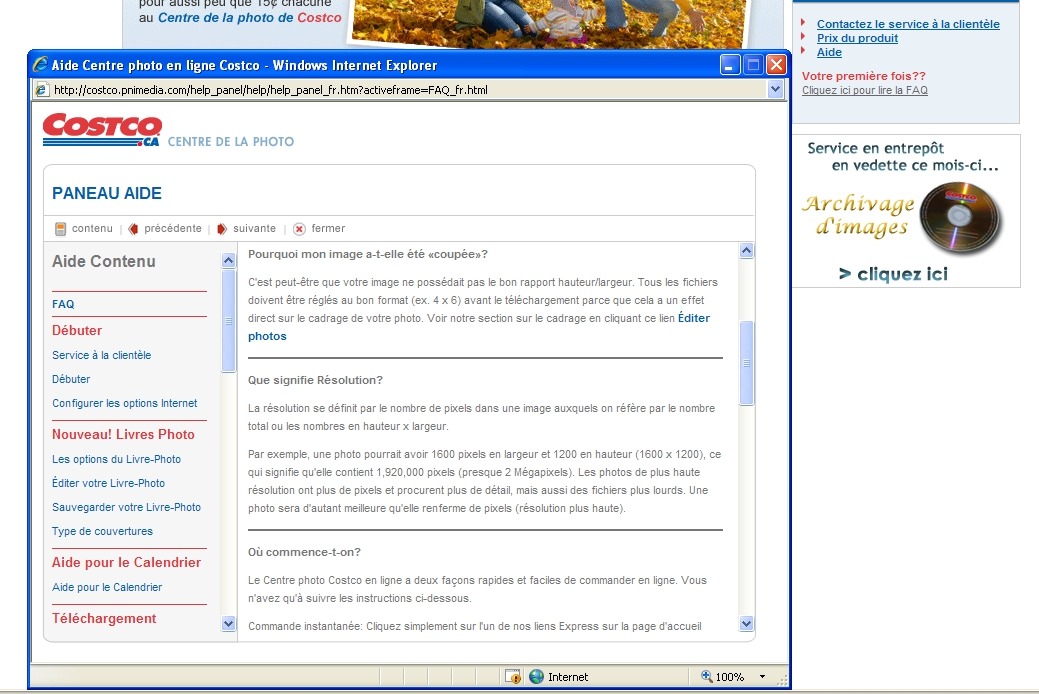Open Sauvegarder votre Livre-Photo topic
The width and height of the screenshot is (1039, 694).
127,507
